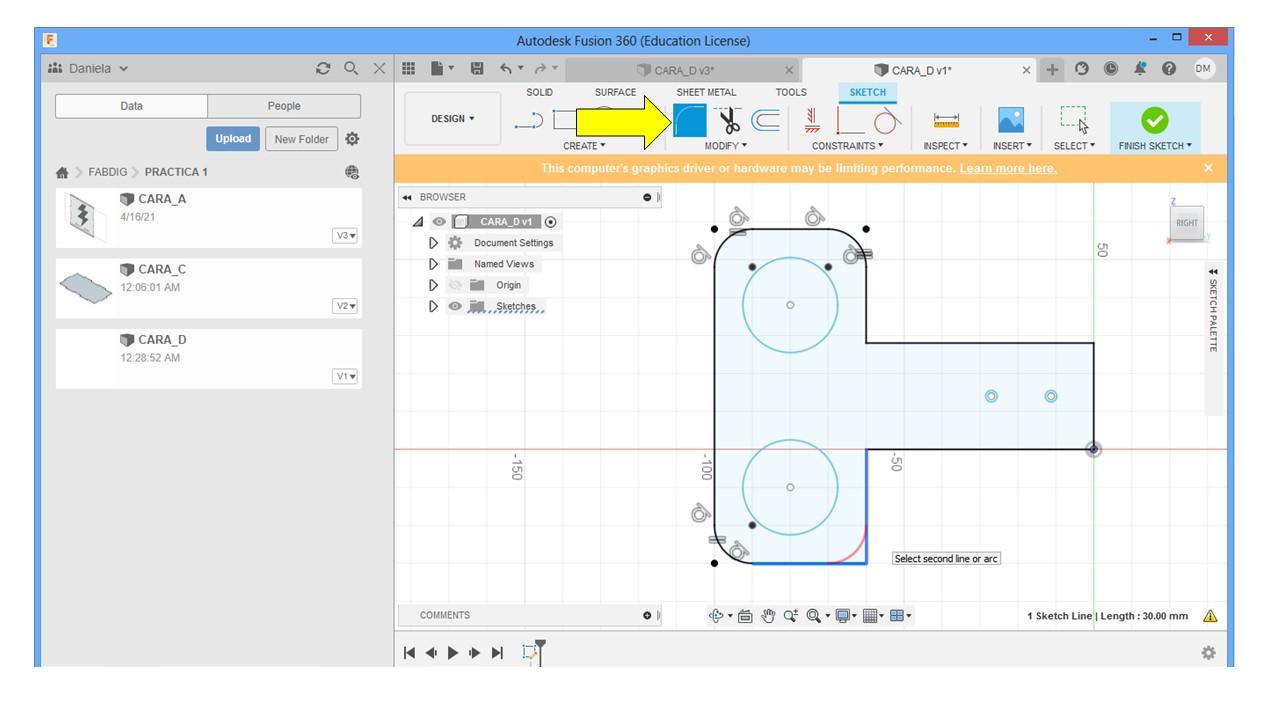Hide the Sketches folder with eye icon

(455, 306)
